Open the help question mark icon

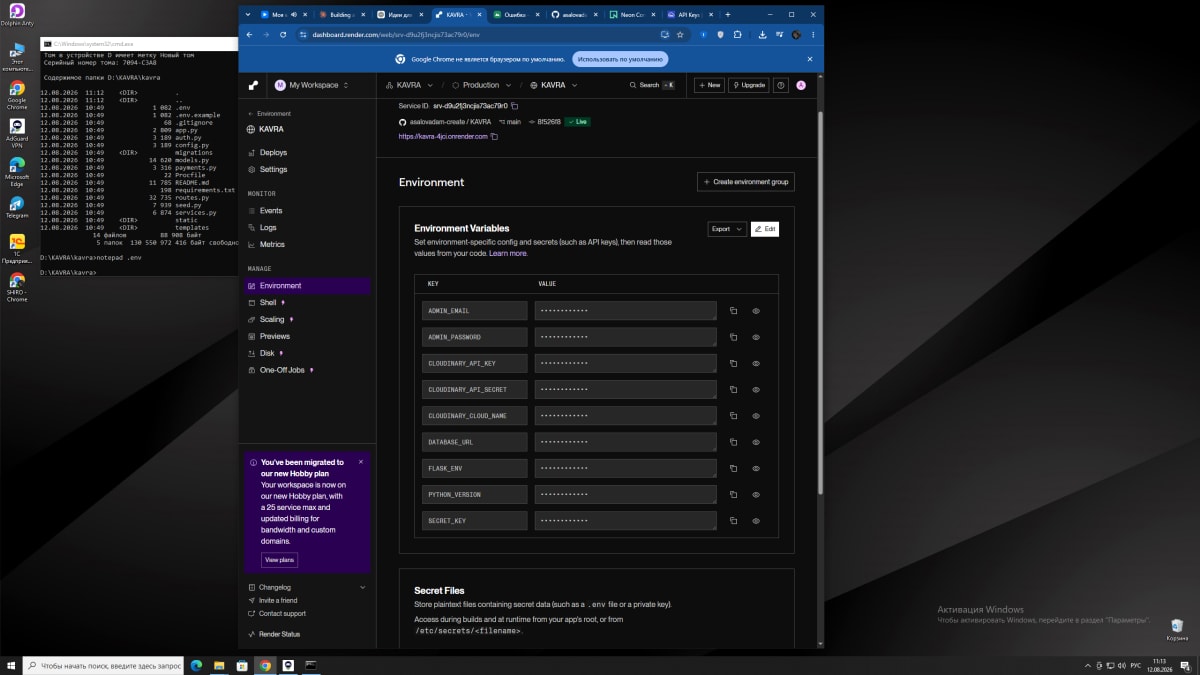(x=781, y=85)
